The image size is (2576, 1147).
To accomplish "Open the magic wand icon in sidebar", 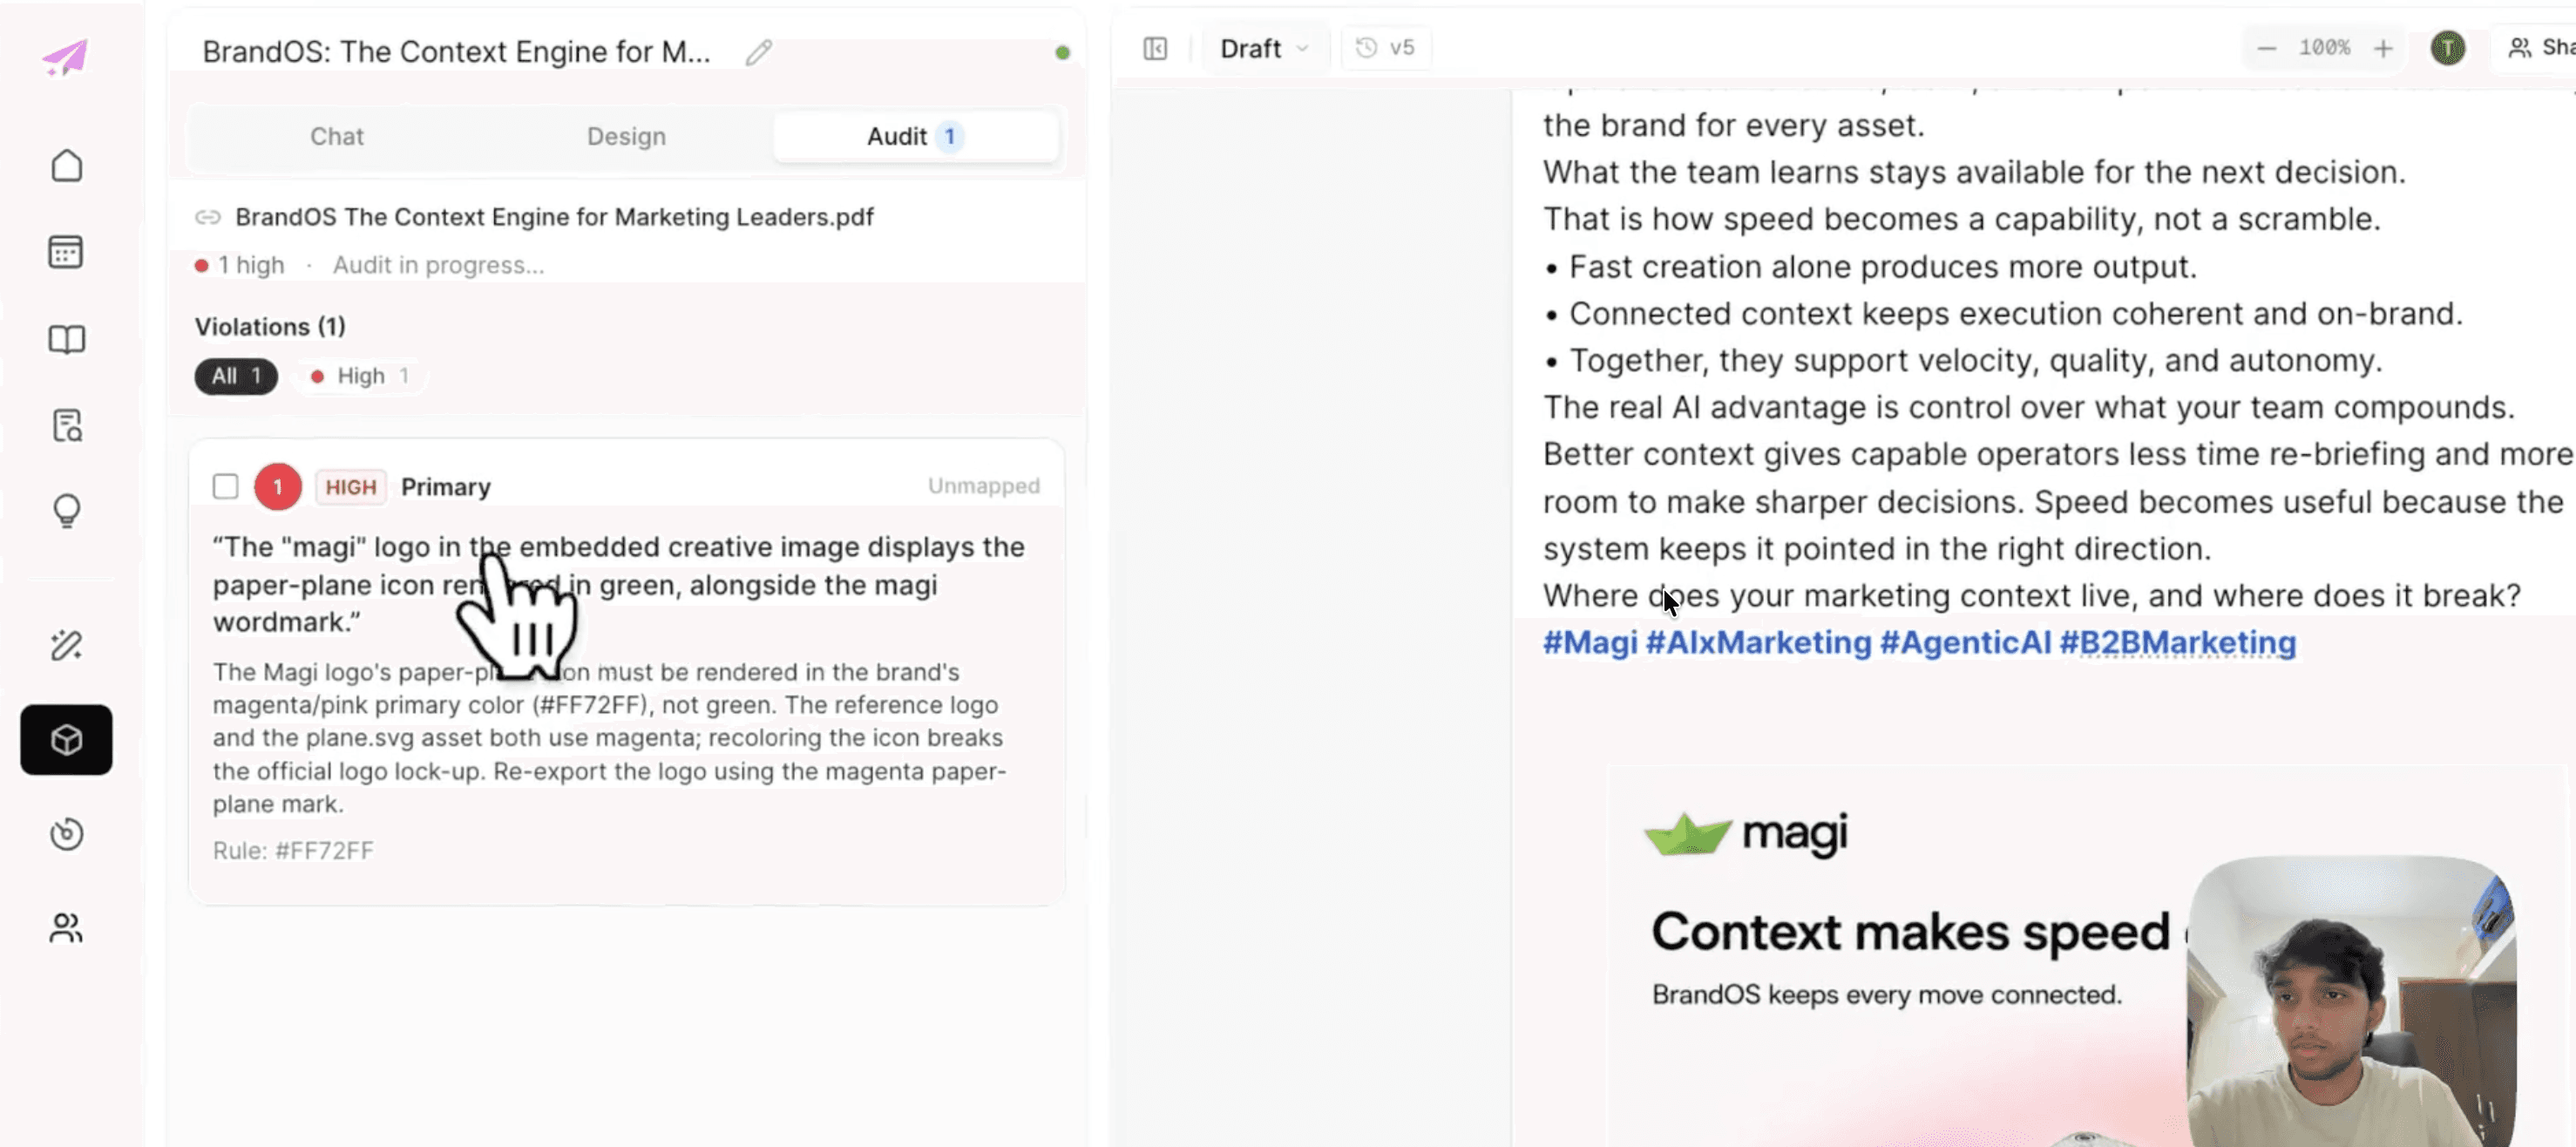I will click(66, 646).
